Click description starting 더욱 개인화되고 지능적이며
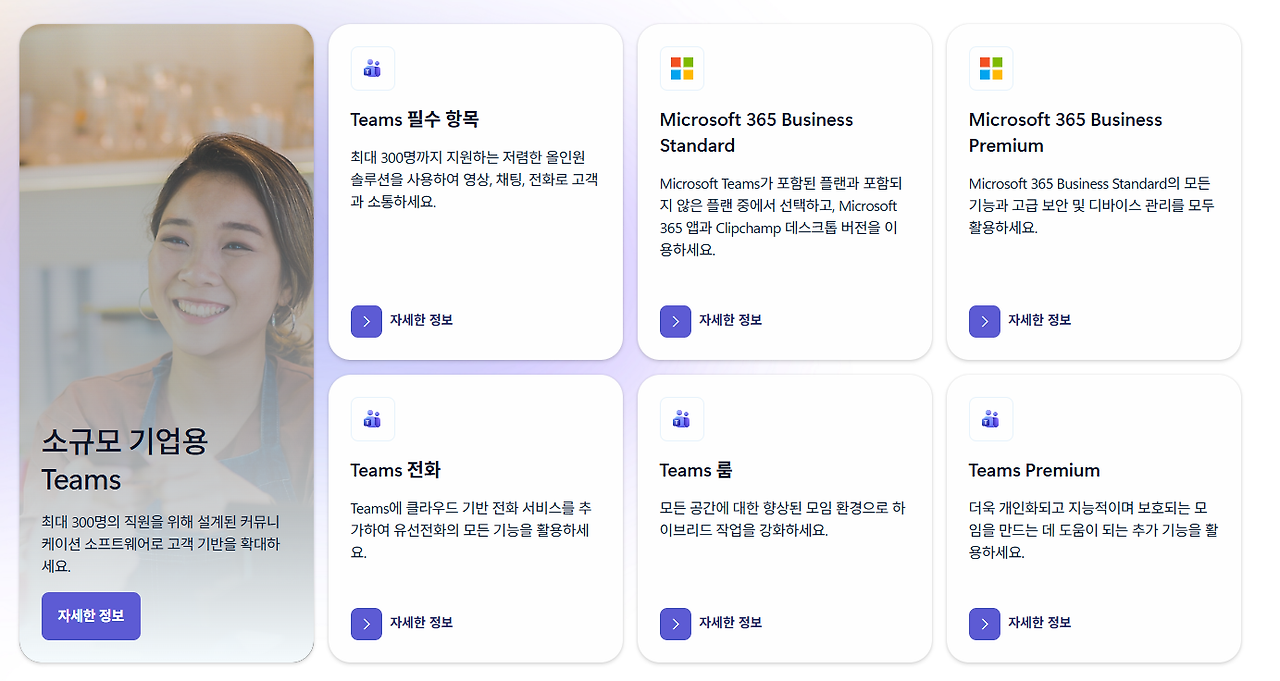The height and width of the screenshot is (681, 1280). click(x=1094, y=530)
